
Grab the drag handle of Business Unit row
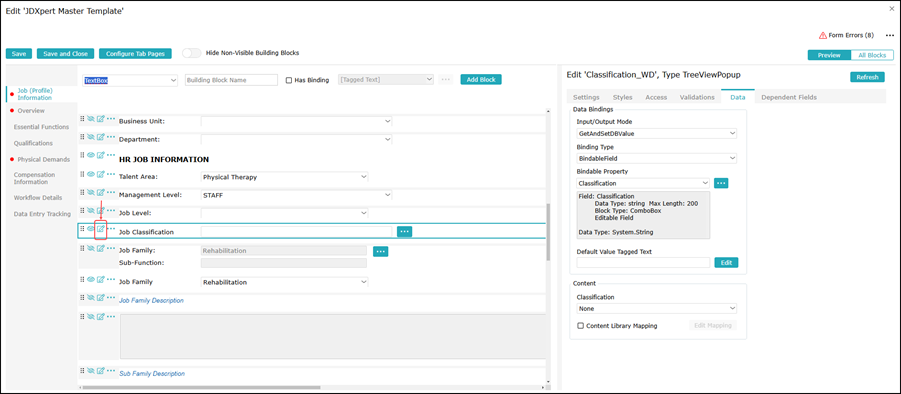82,119
